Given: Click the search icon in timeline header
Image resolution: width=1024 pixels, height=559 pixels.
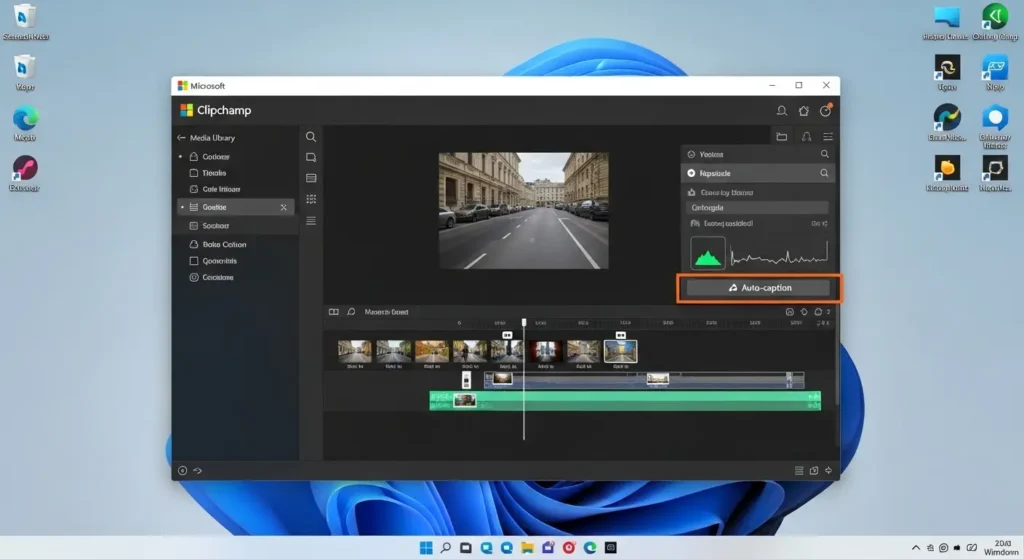Looking at the screenshot, I should (351, 312).
